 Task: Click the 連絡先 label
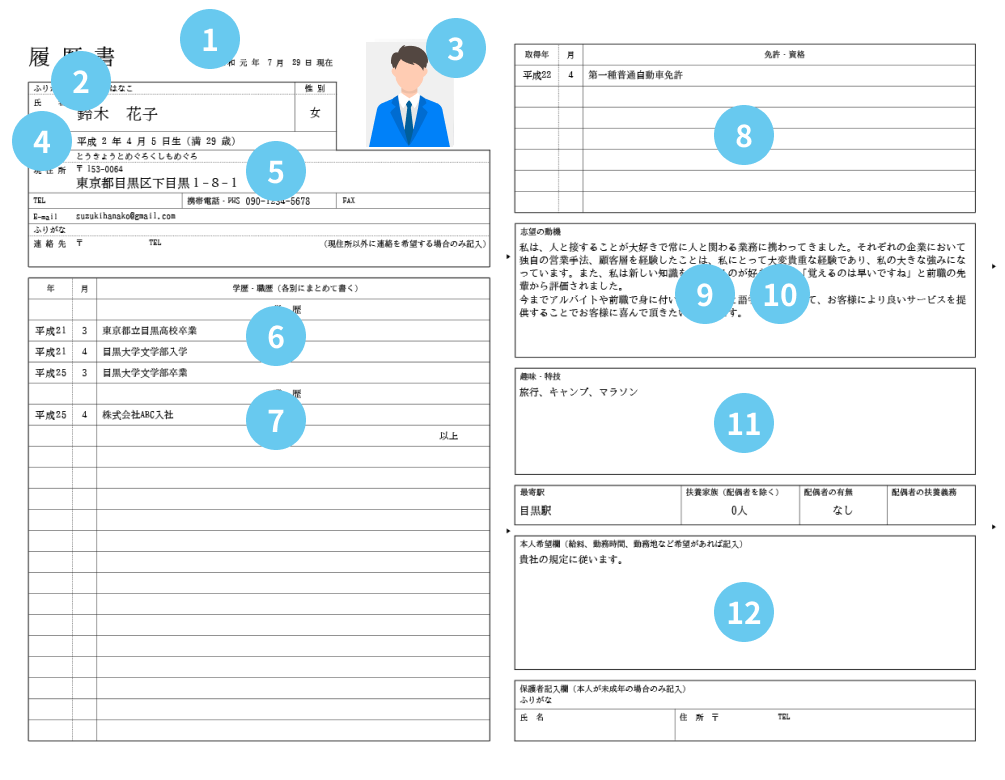coord(50,244)
